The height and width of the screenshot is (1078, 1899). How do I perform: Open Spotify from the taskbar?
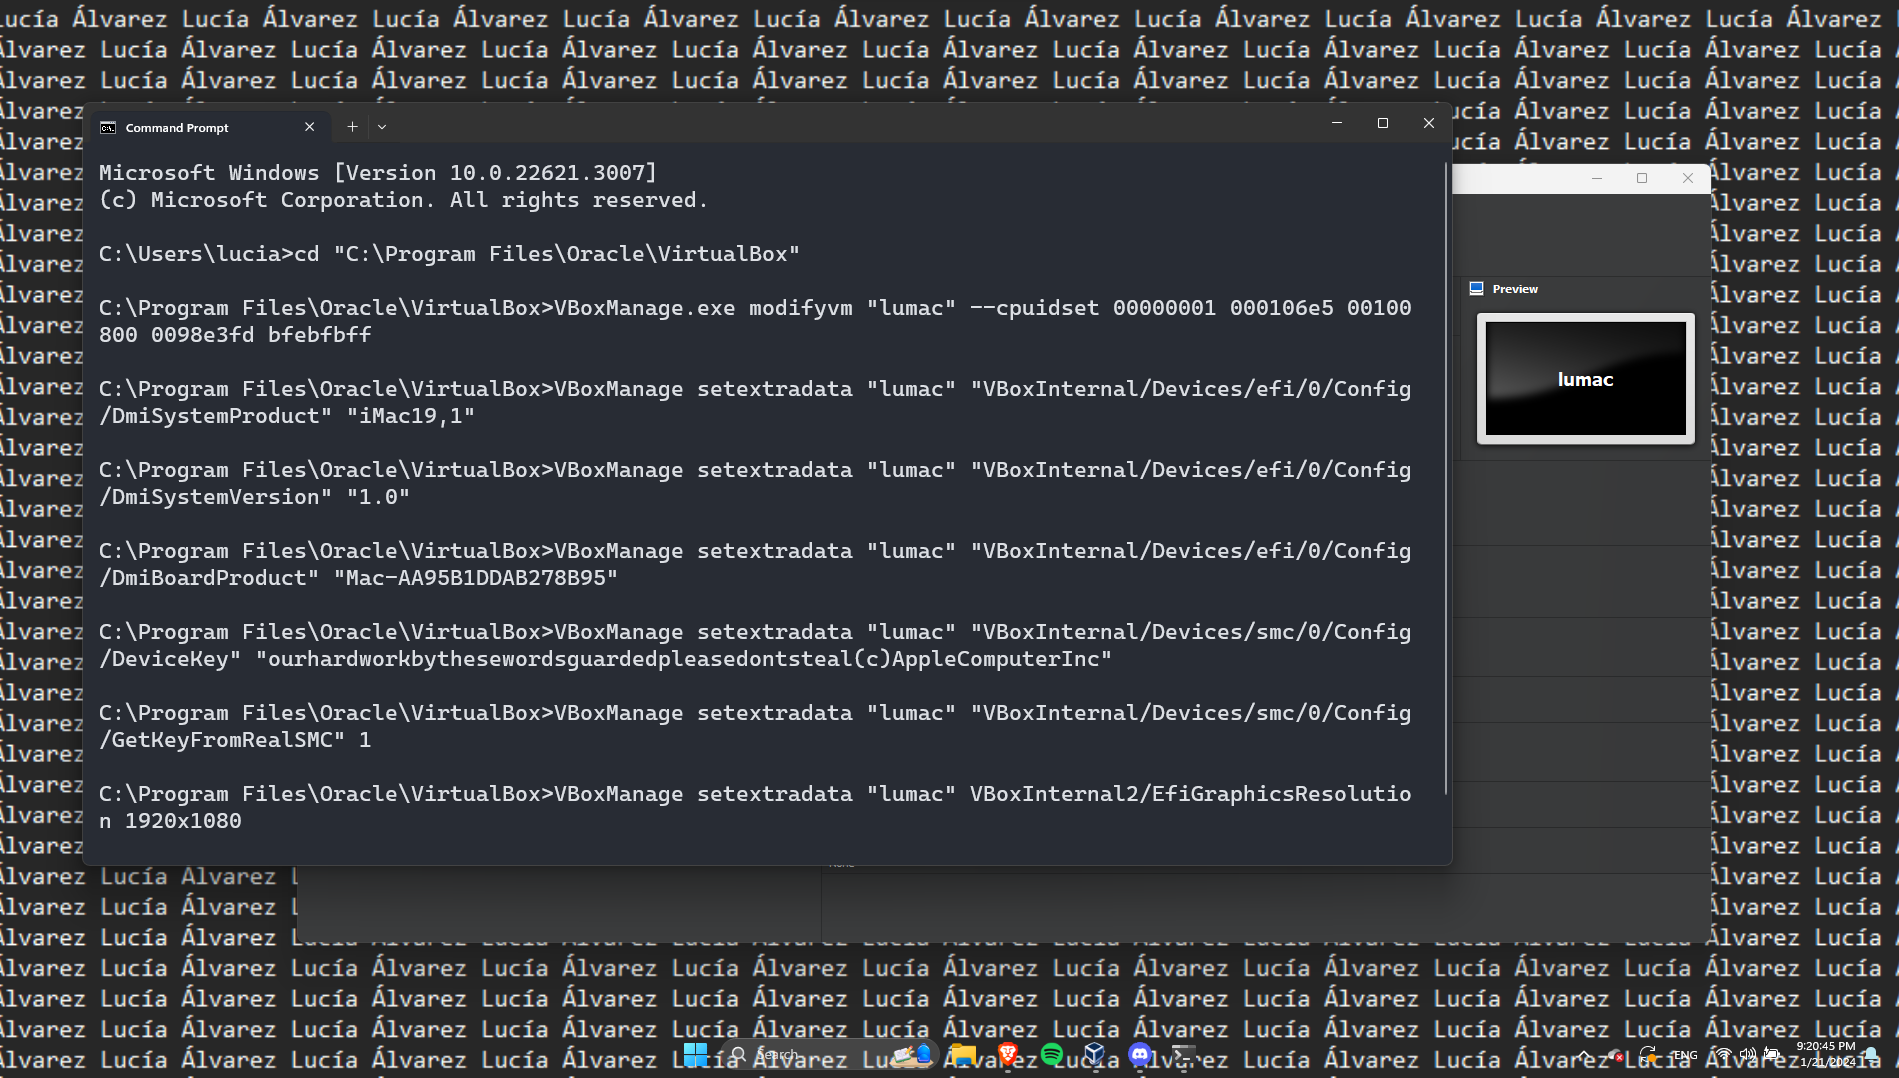click(1051, 1054)
